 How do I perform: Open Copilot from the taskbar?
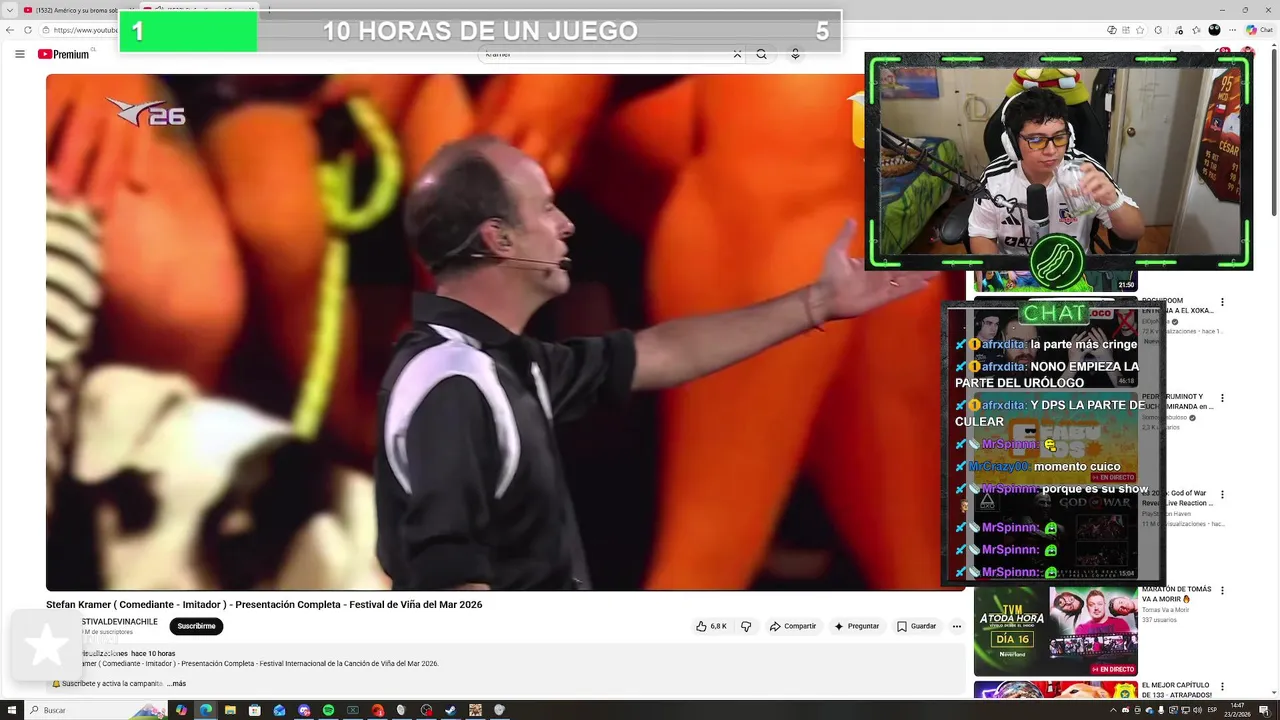click(x=181, y=710)
